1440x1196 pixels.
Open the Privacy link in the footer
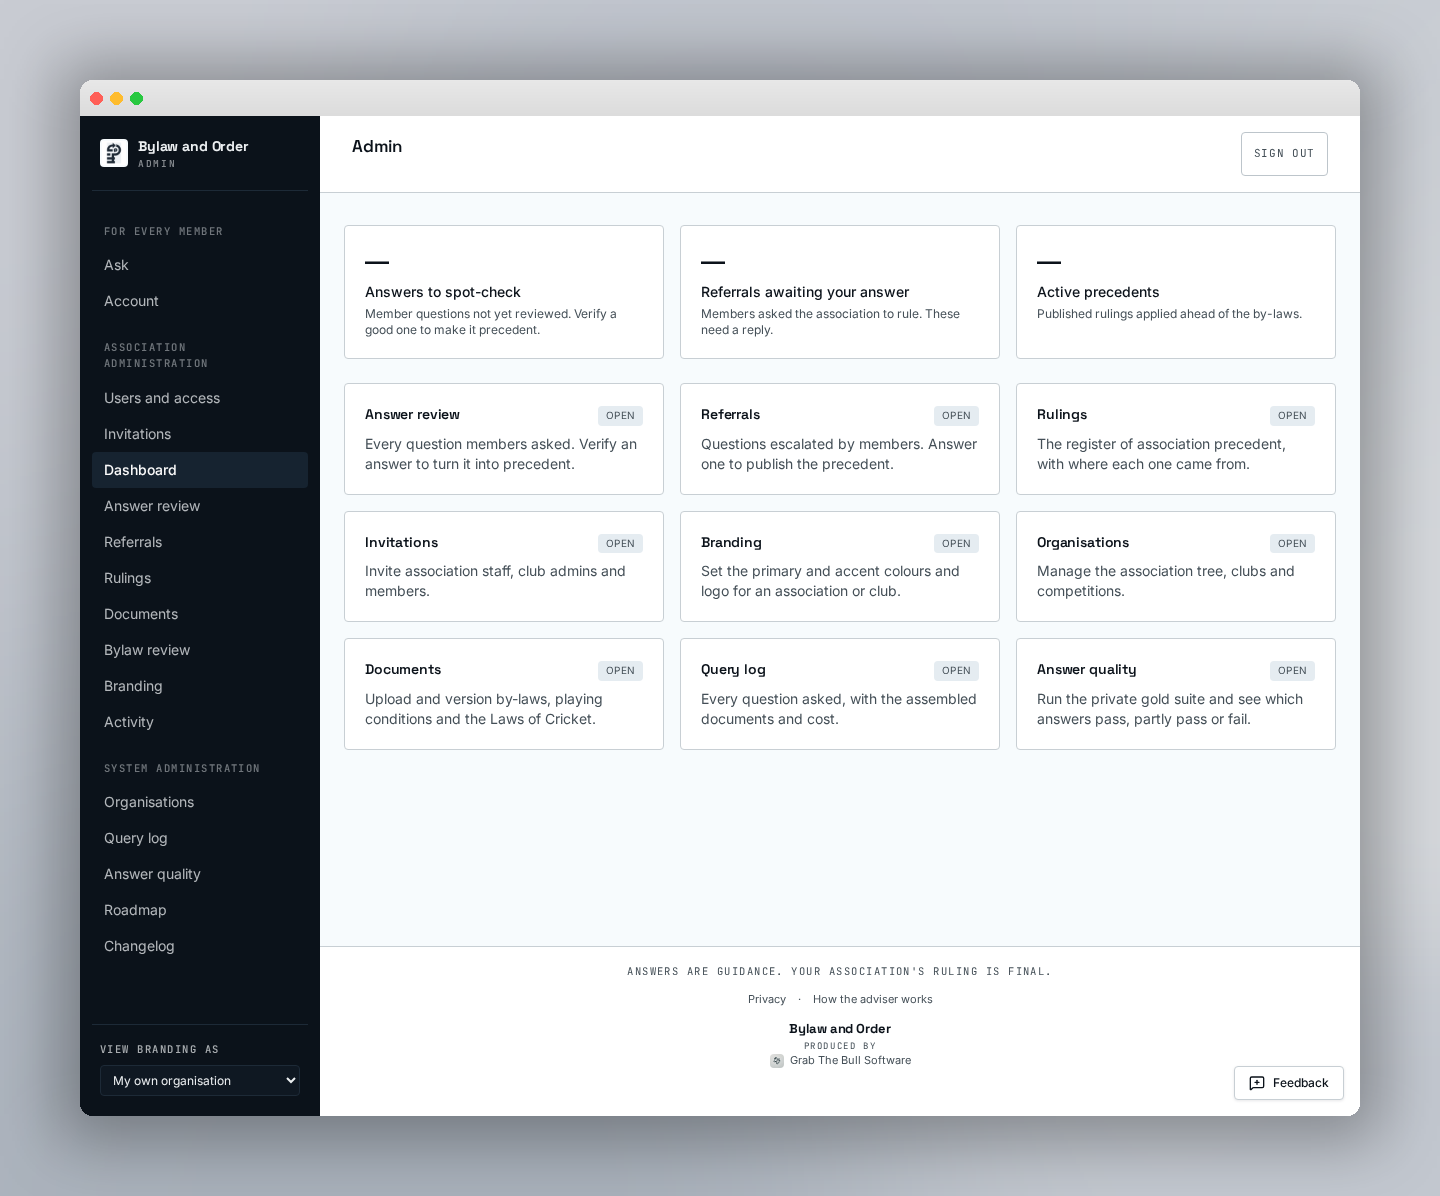[x=767, y=999]
